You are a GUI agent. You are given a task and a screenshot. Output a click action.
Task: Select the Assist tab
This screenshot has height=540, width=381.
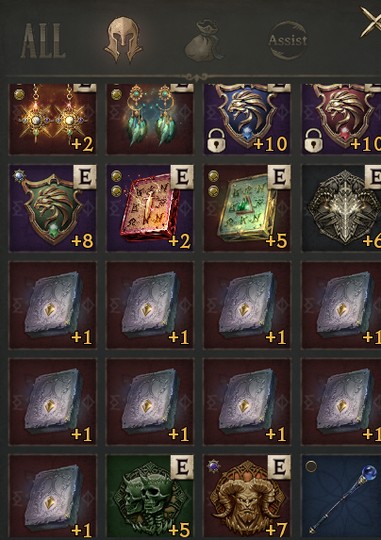(288, 41)
